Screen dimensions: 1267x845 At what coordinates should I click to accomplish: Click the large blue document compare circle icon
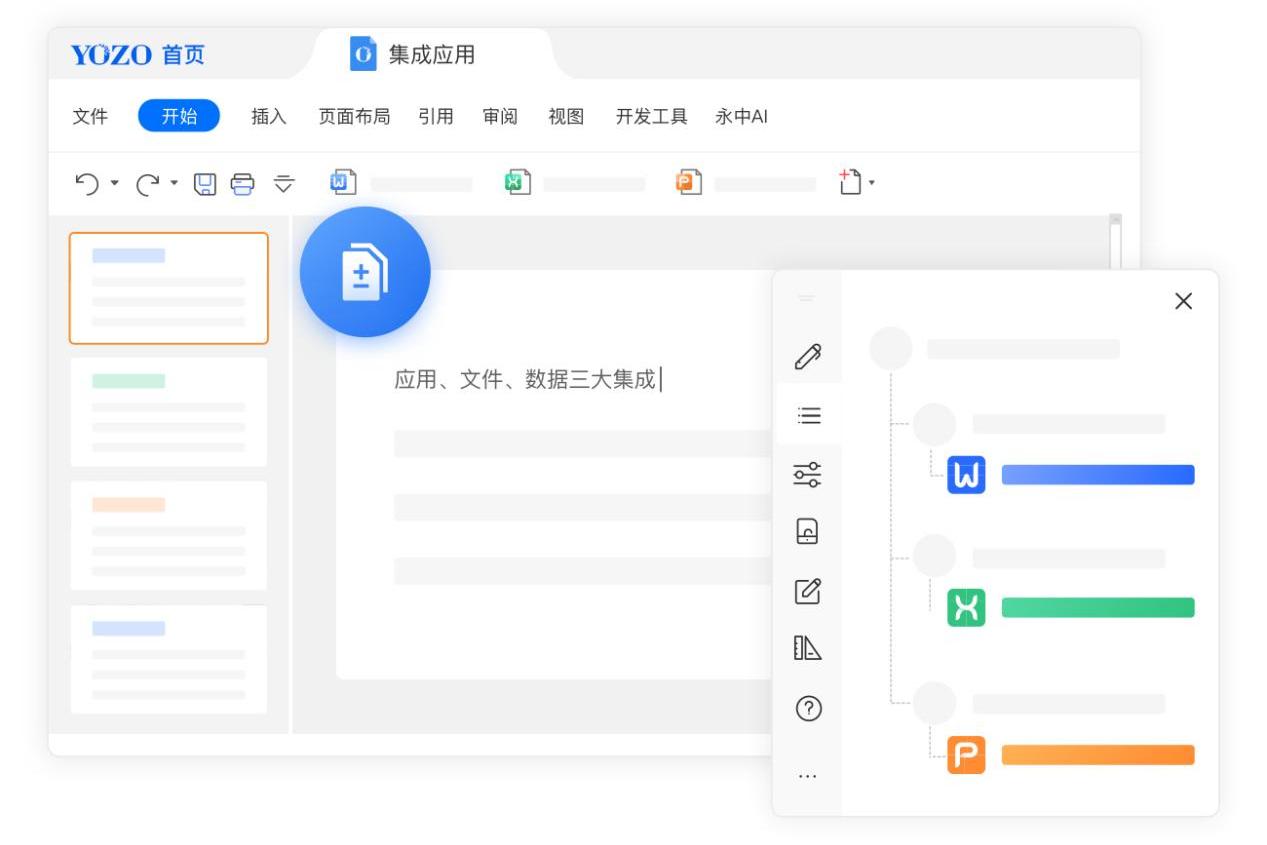[x=365, y=272]
